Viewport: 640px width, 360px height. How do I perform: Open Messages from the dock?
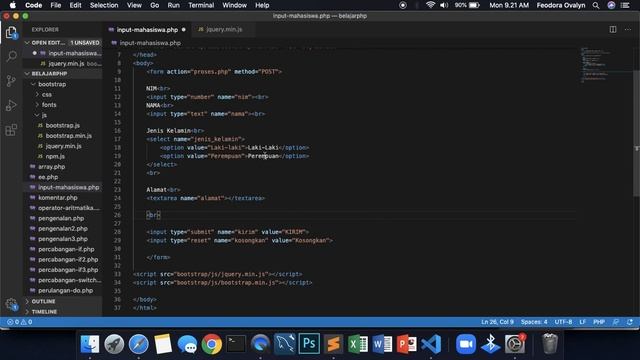187,344
